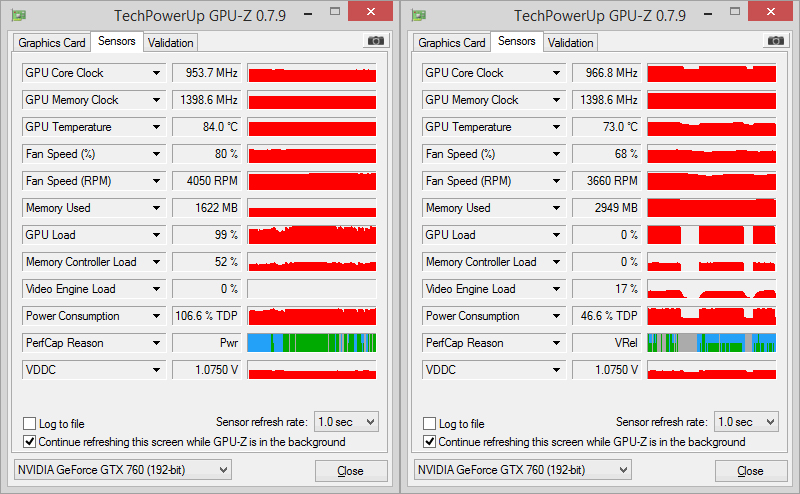Open GPU Memory Clock dropdown in left window
Image resolution: width=800 pixels, height=494 pixels.
tap(156, 100)
